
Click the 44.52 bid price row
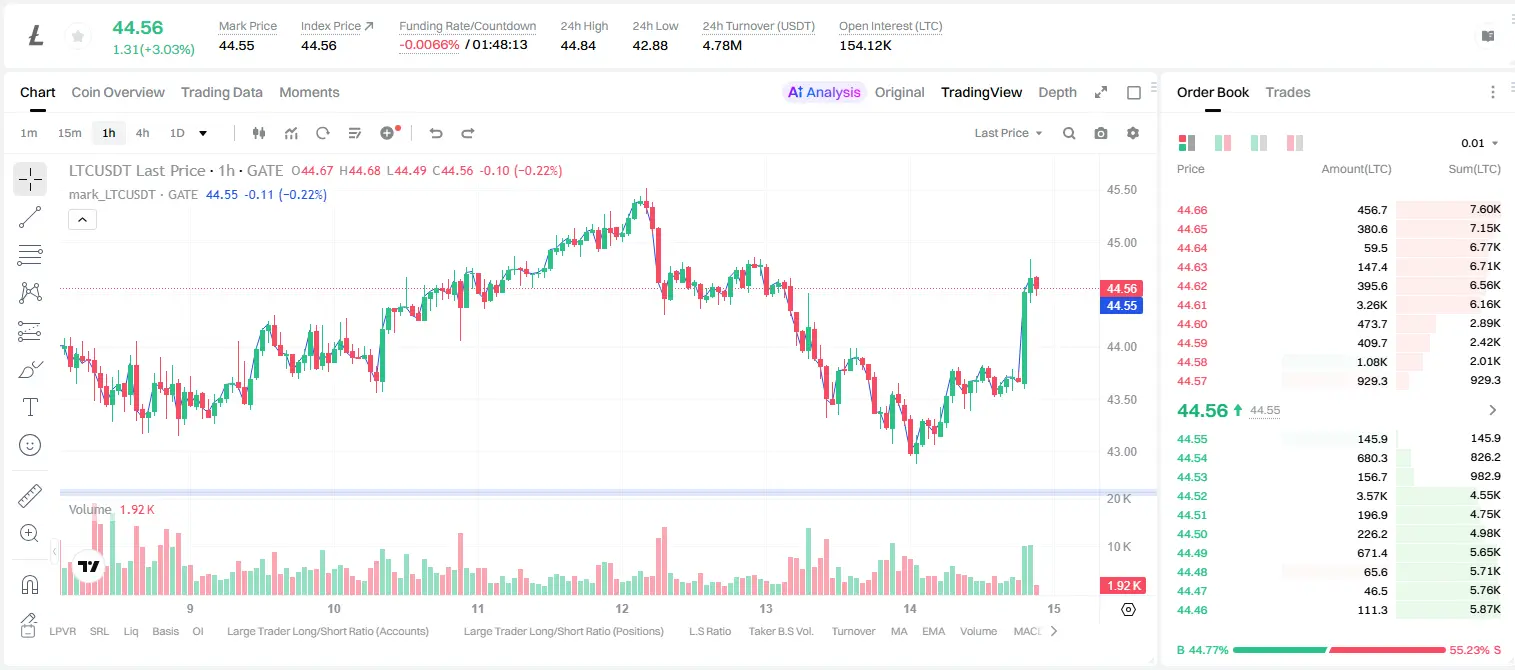pyautogui.click(x=1339, y=496)
